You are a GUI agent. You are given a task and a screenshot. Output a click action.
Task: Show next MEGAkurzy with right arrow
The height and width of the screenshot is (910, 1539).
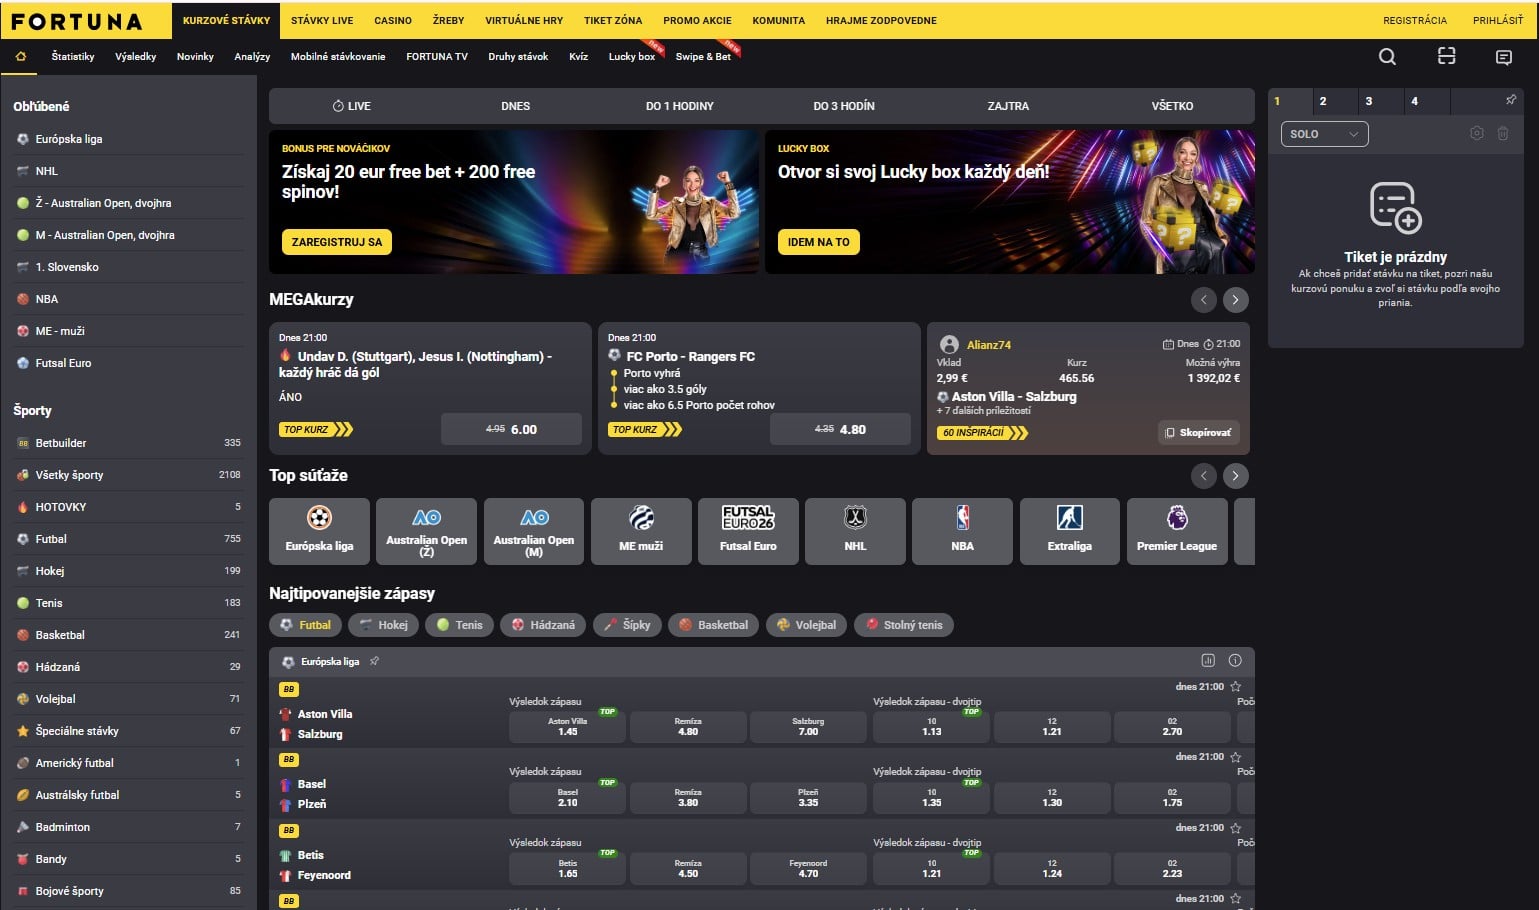(x=1236, y=299)
